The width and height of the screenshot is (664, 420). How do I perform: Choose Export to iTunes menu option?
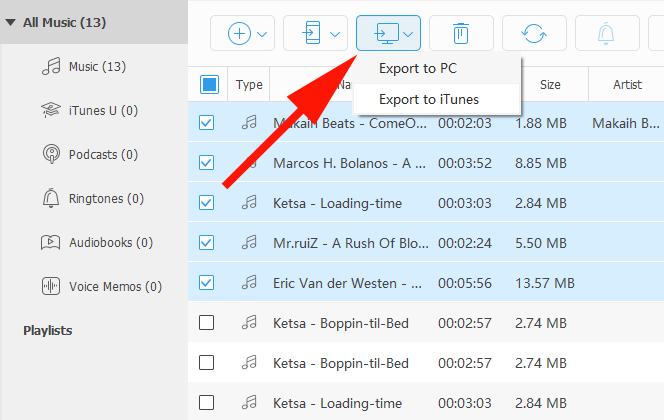click(x=429, y=99)
